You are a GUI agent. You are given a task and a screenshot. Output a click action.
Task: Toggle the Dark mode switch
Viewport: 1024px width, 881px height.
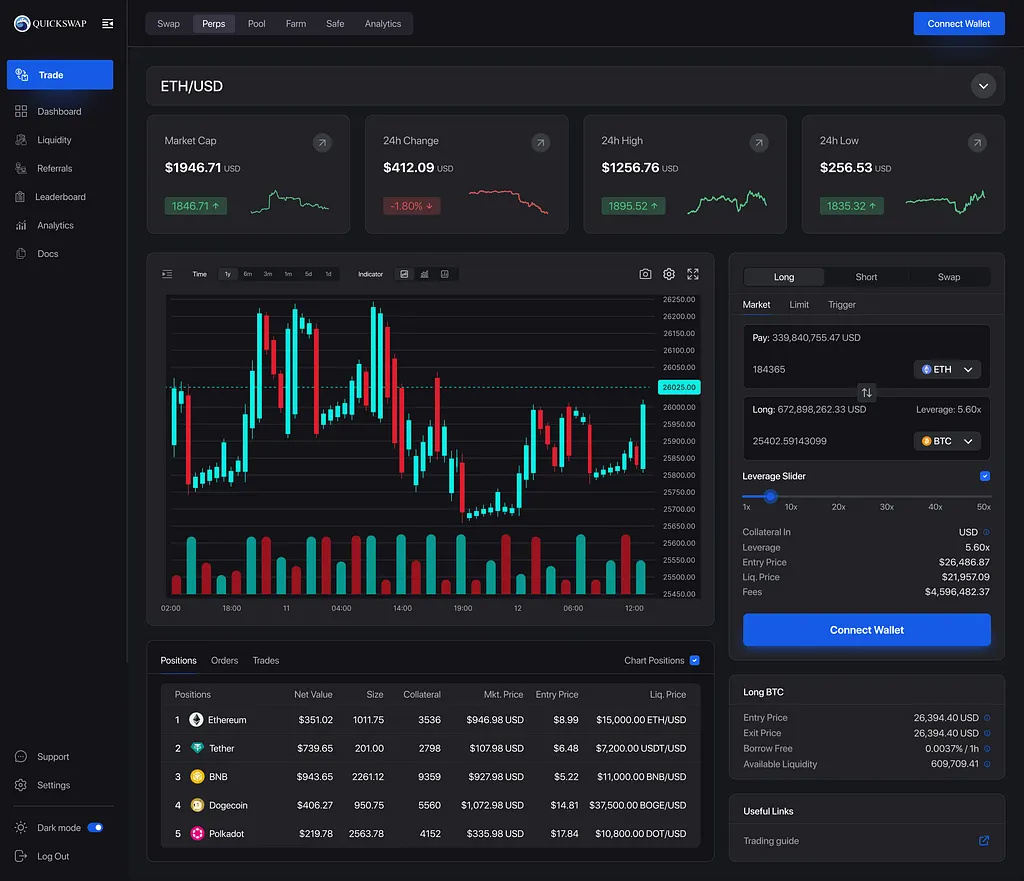tap(95, 827)
